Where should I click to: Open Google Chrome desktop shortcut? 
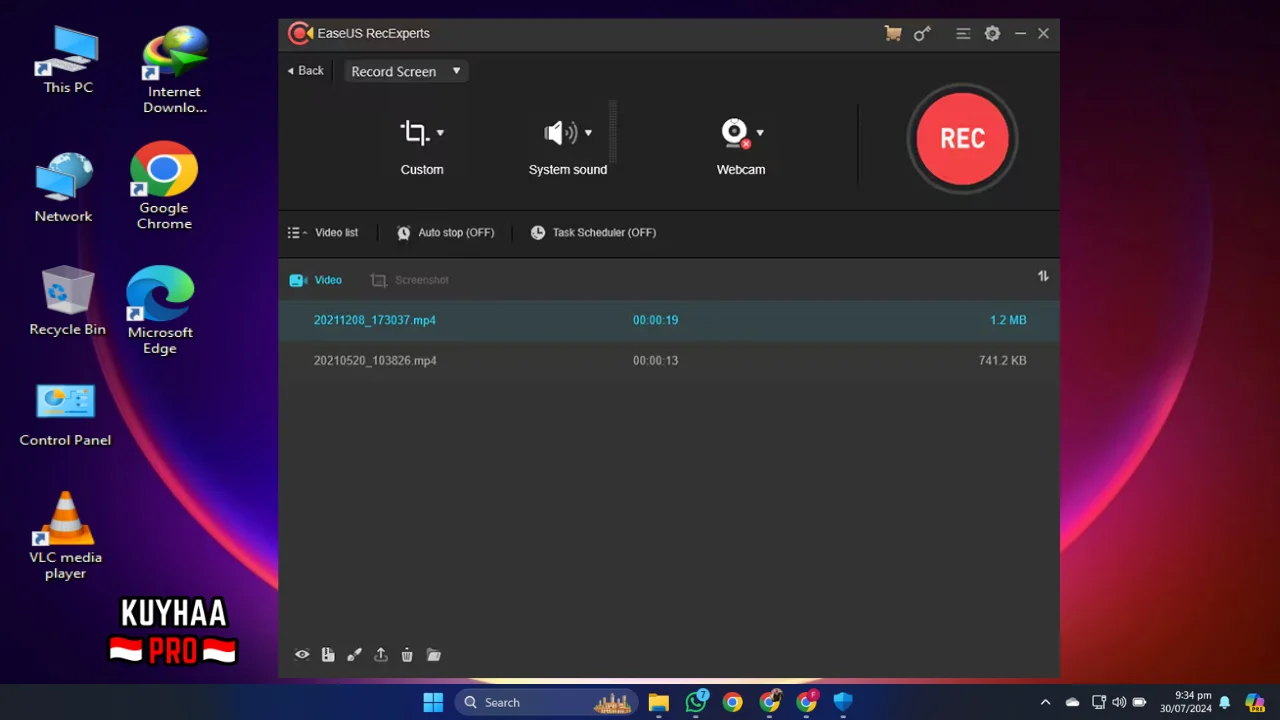pos(164,186)
